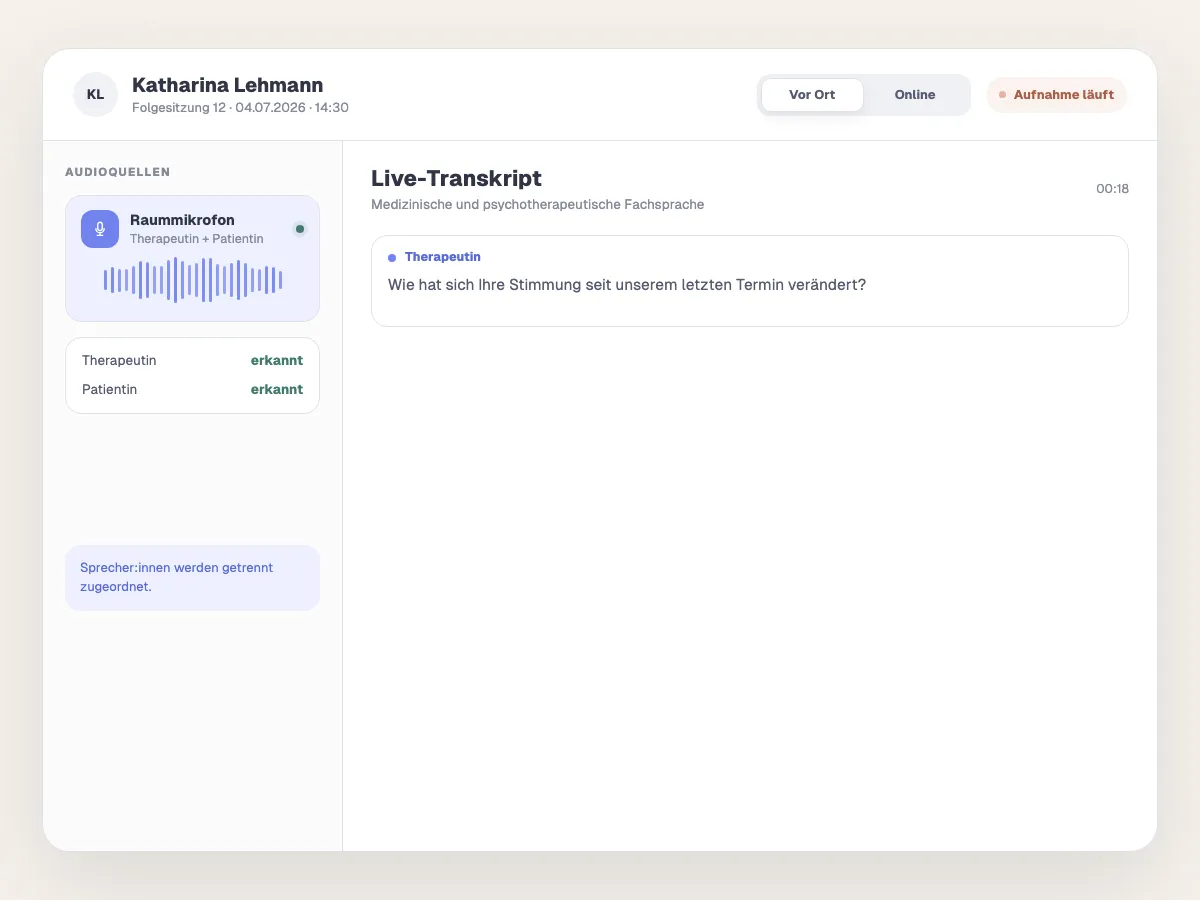1200x900 pixels.
Task: Open the patient name Katharina Lehmann
Action: pyautogui.click(x=228, y=85)
